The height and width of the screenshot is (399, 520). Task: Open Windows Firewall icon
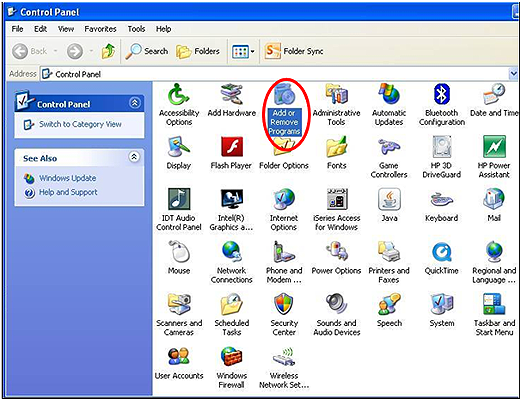coord(232,367)
